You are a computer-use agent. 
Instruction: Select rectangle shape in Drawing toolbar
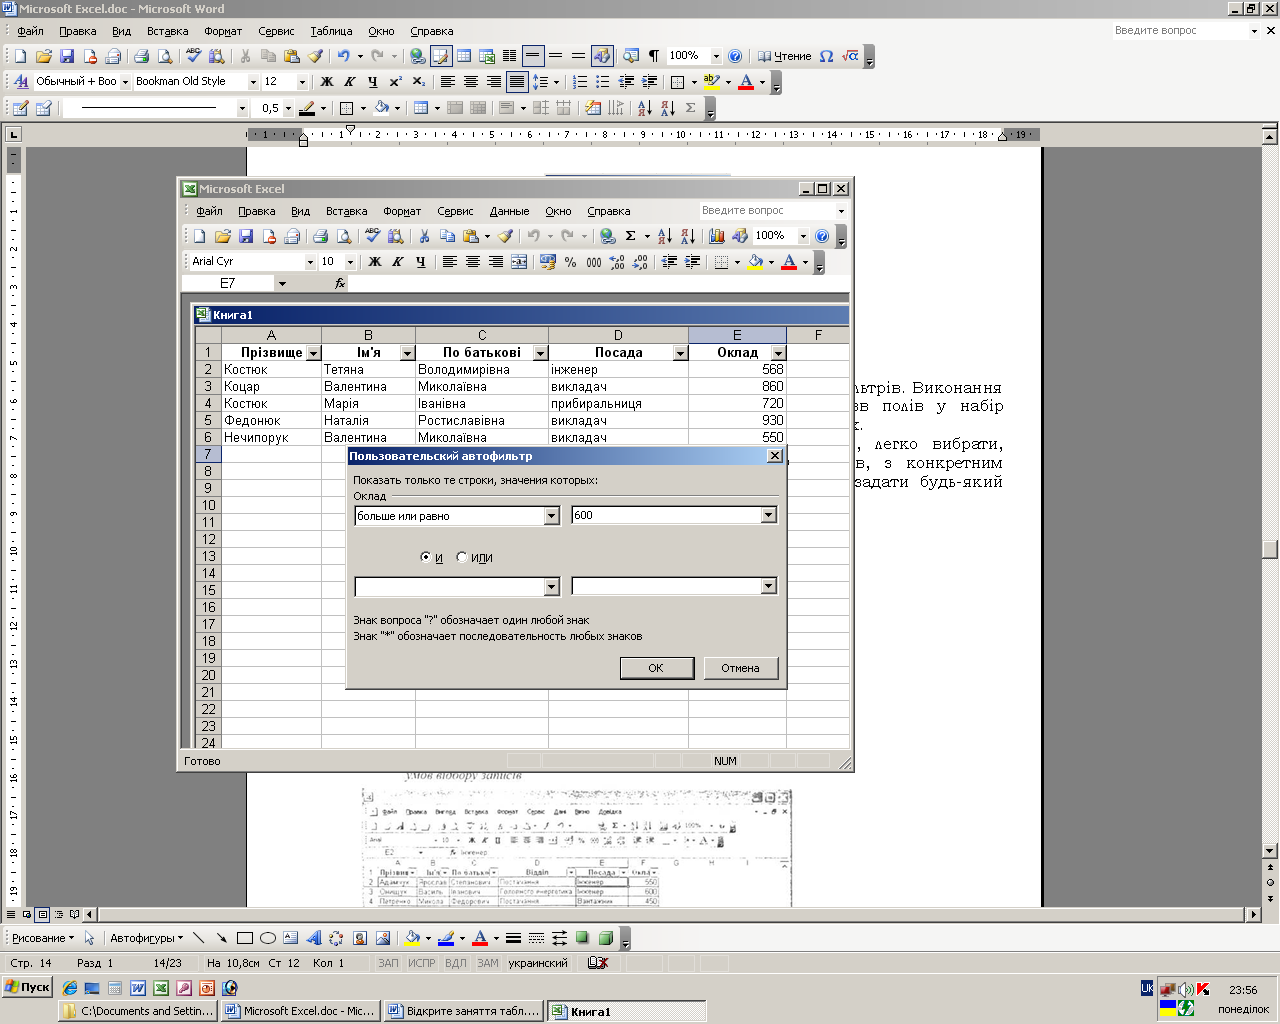tap(245, 938)
